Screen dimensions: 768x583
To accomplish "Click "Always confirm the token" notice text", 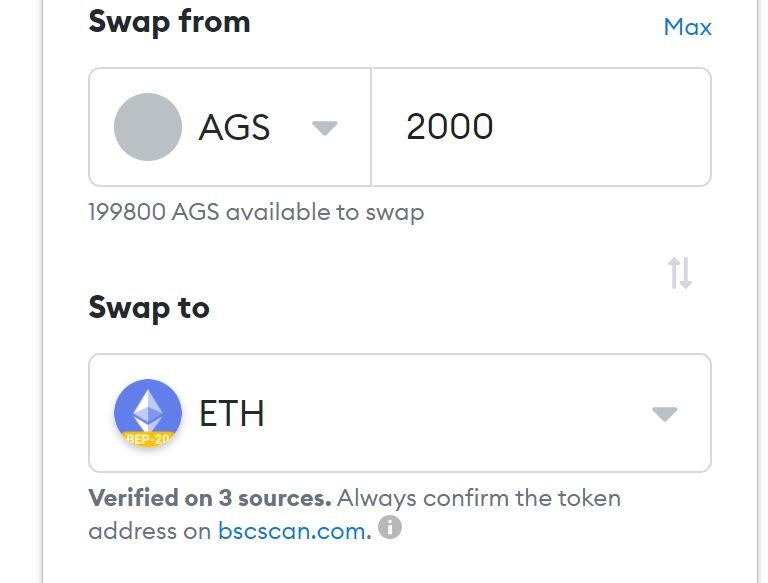I will tap(479, 498).
